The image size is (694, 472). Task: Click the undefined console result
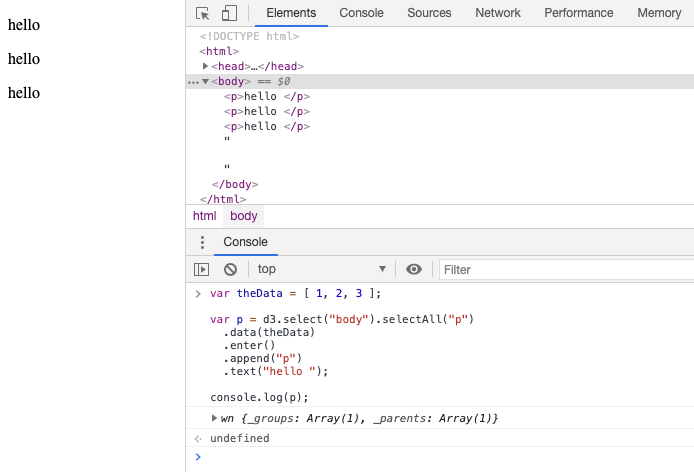240,438
